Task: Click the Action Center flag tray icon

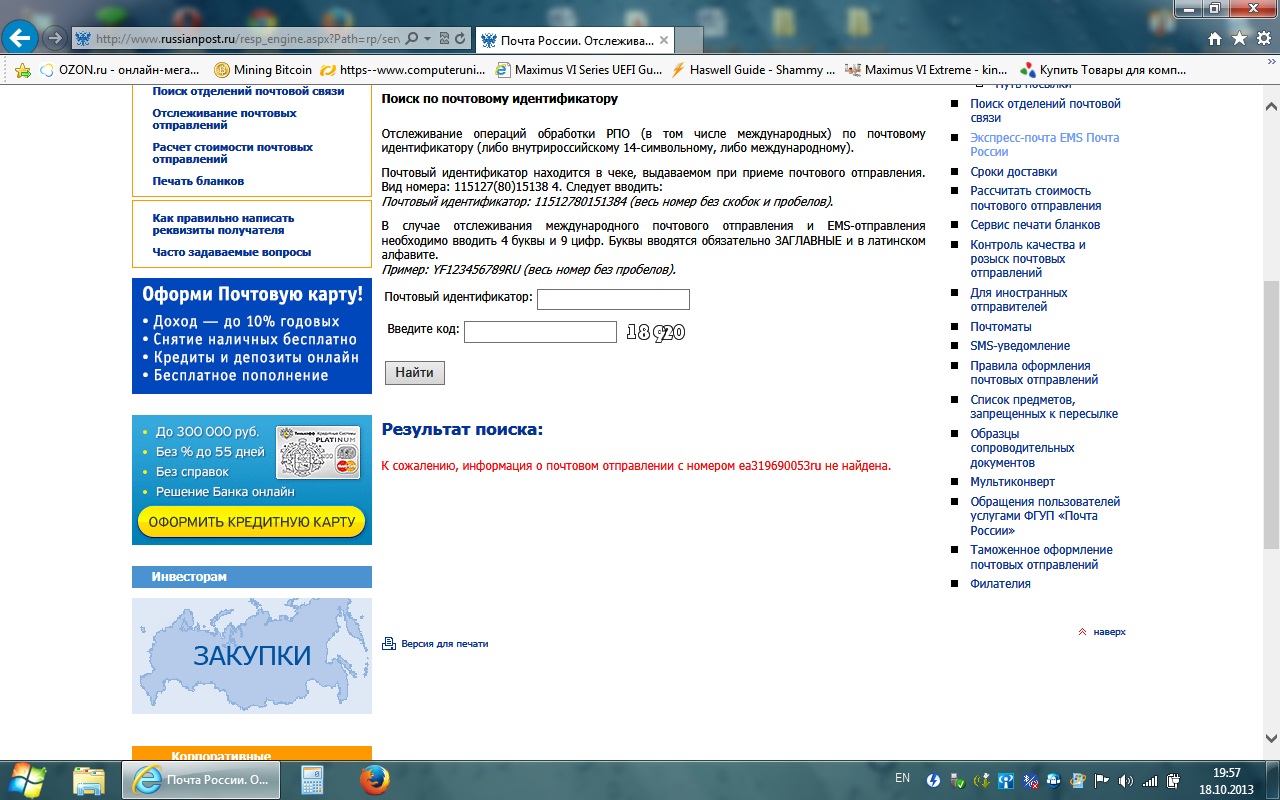Action: [x=1101, y=780]
